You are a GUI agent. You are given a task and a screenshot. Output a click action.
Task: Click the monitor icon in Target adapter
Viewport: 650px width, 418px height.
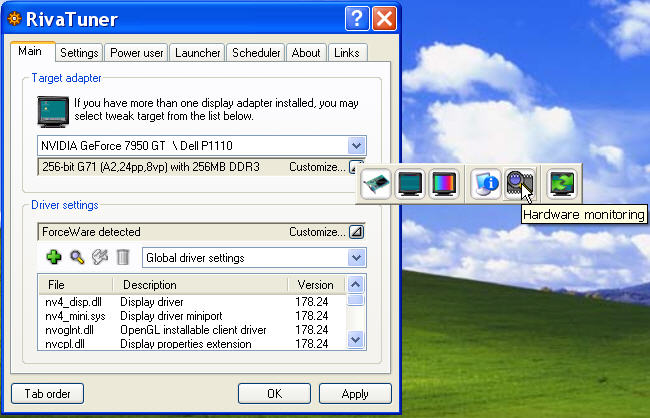53,111
